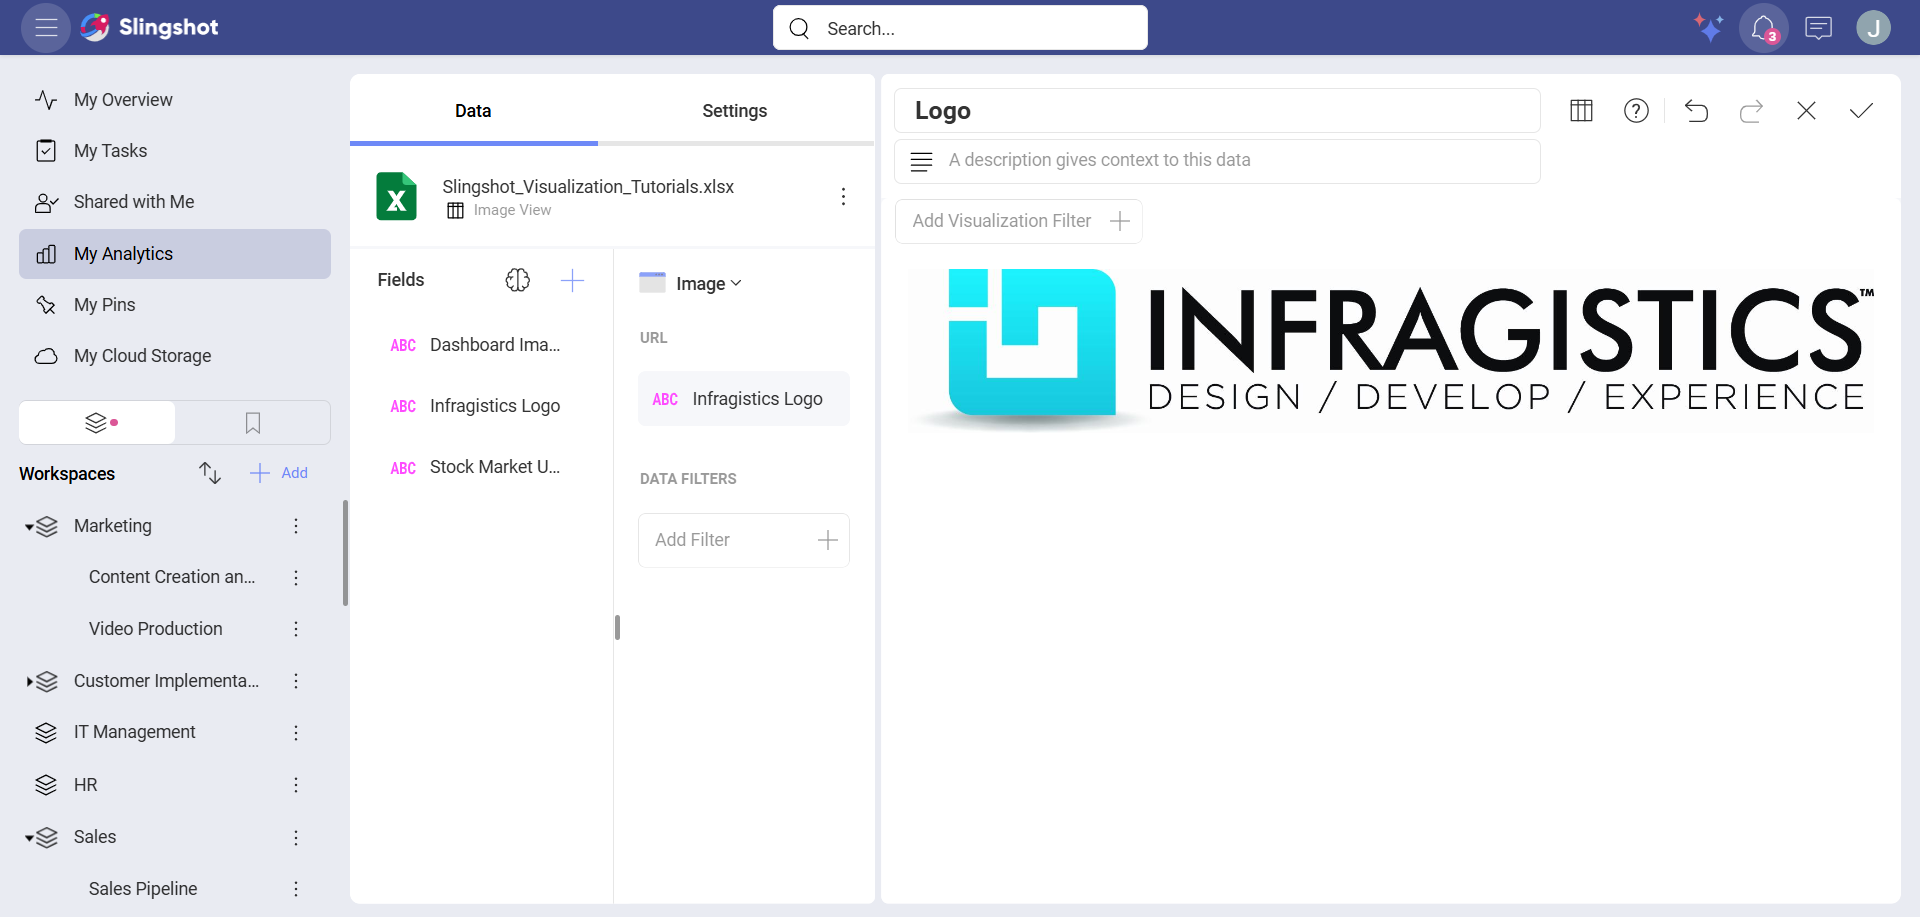Open Marketing workspace options menu
The height and width of the screenshot is (917, 1920).
tap(296, 526)
